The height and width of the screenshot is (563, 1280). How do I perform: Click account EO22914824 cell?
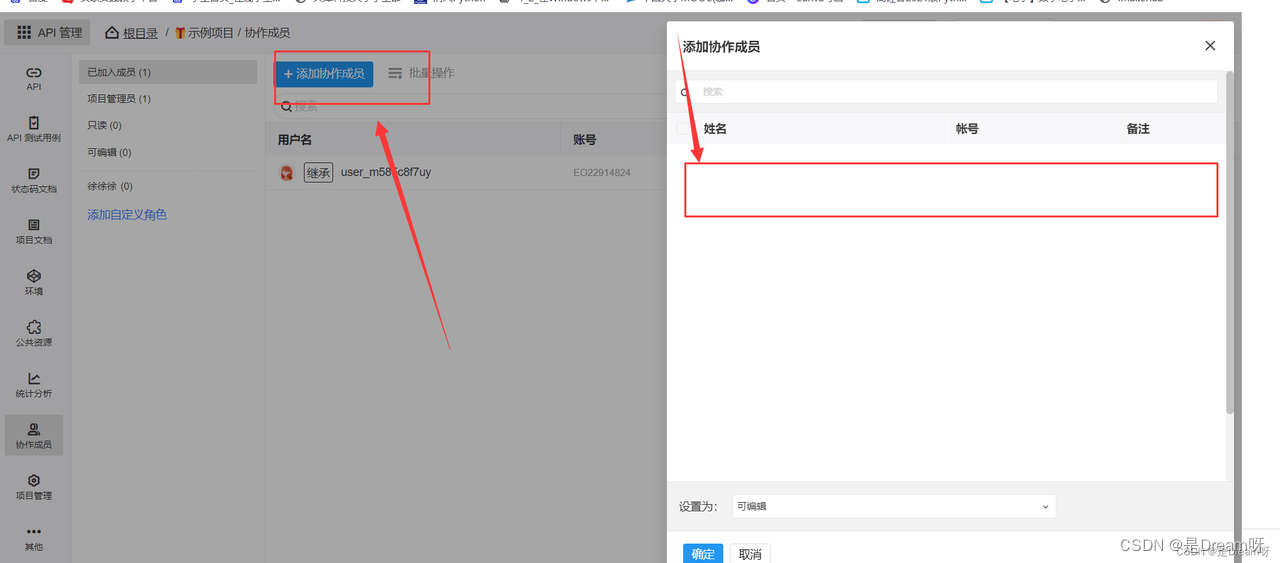(602, 173)
